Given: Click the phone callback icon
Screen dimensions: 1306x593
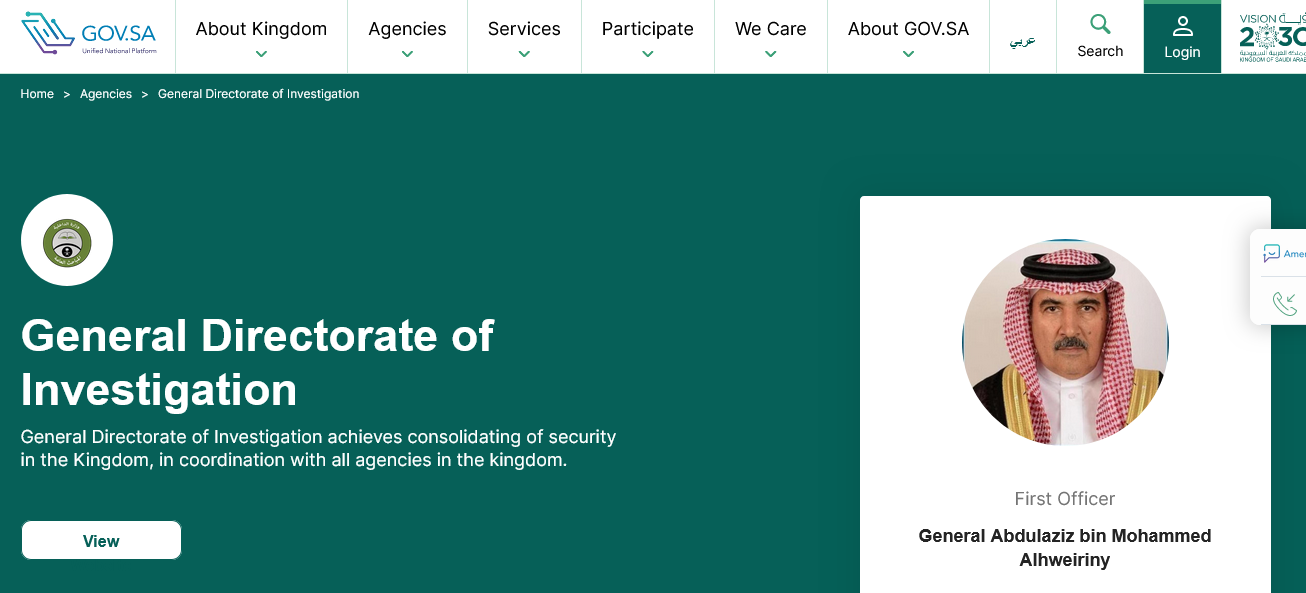Looking at the screenshot, I should (x=1284, y=303).
